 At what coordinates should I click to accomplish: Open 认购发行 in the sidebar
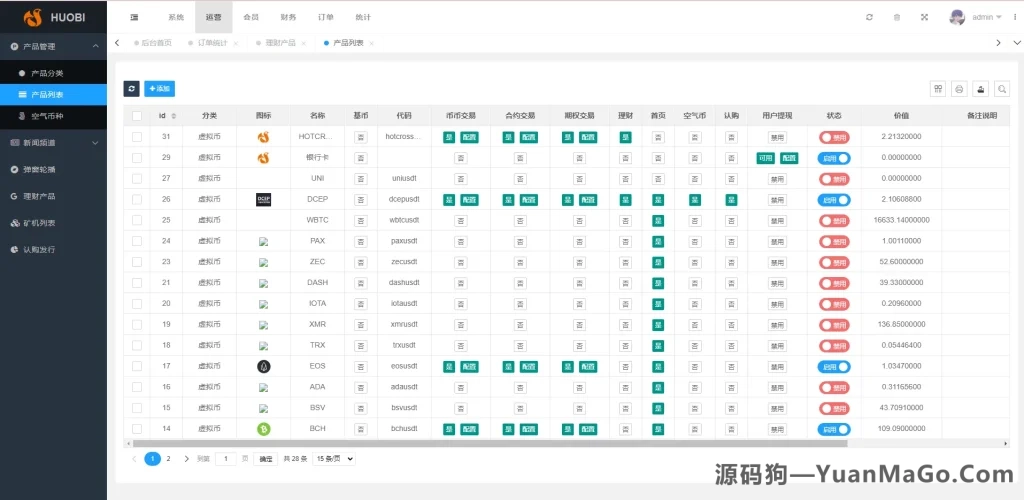click(54, 250)
